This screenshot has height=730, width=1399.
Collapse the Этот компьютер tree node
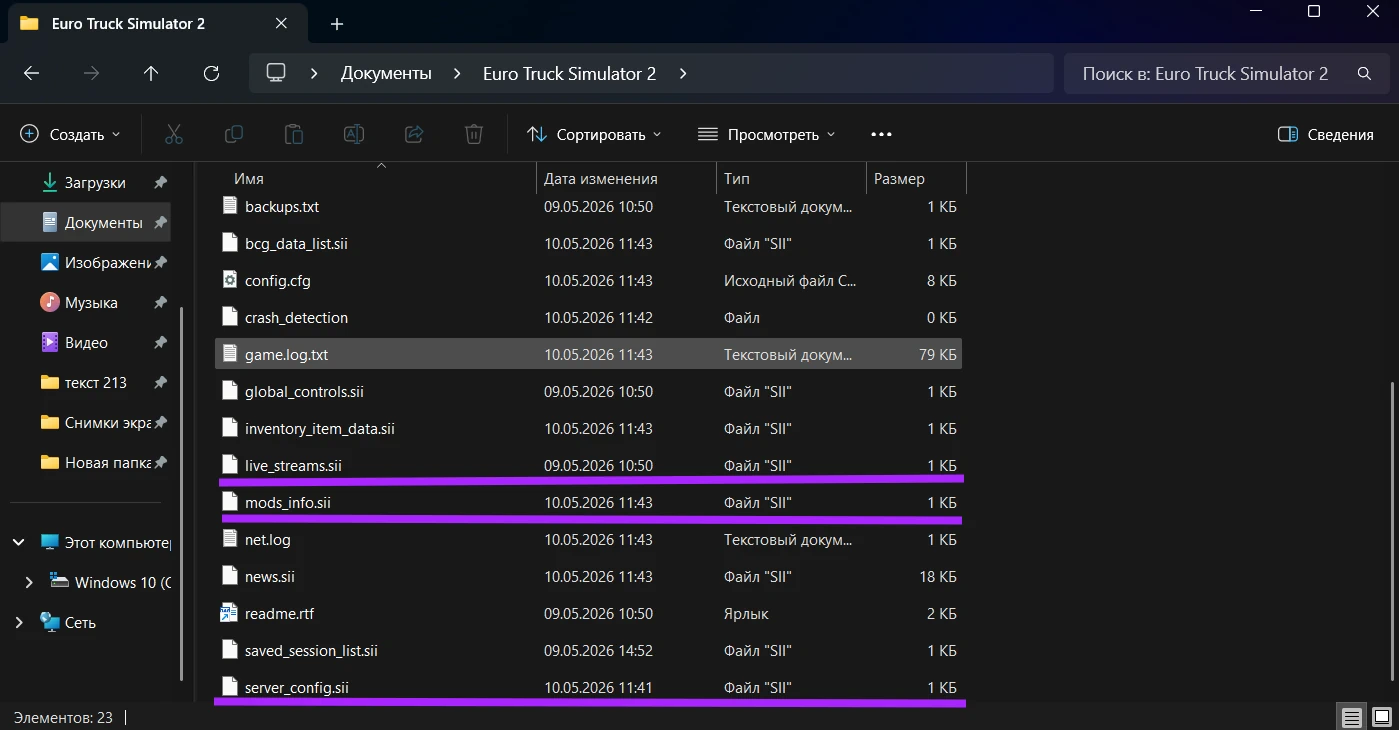coord(19,542)
